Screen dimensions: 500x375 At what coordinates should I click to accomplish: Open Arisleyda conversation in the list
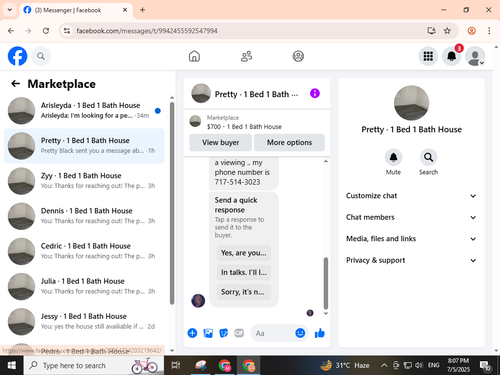pyautogui.click(x=84, y=110)
